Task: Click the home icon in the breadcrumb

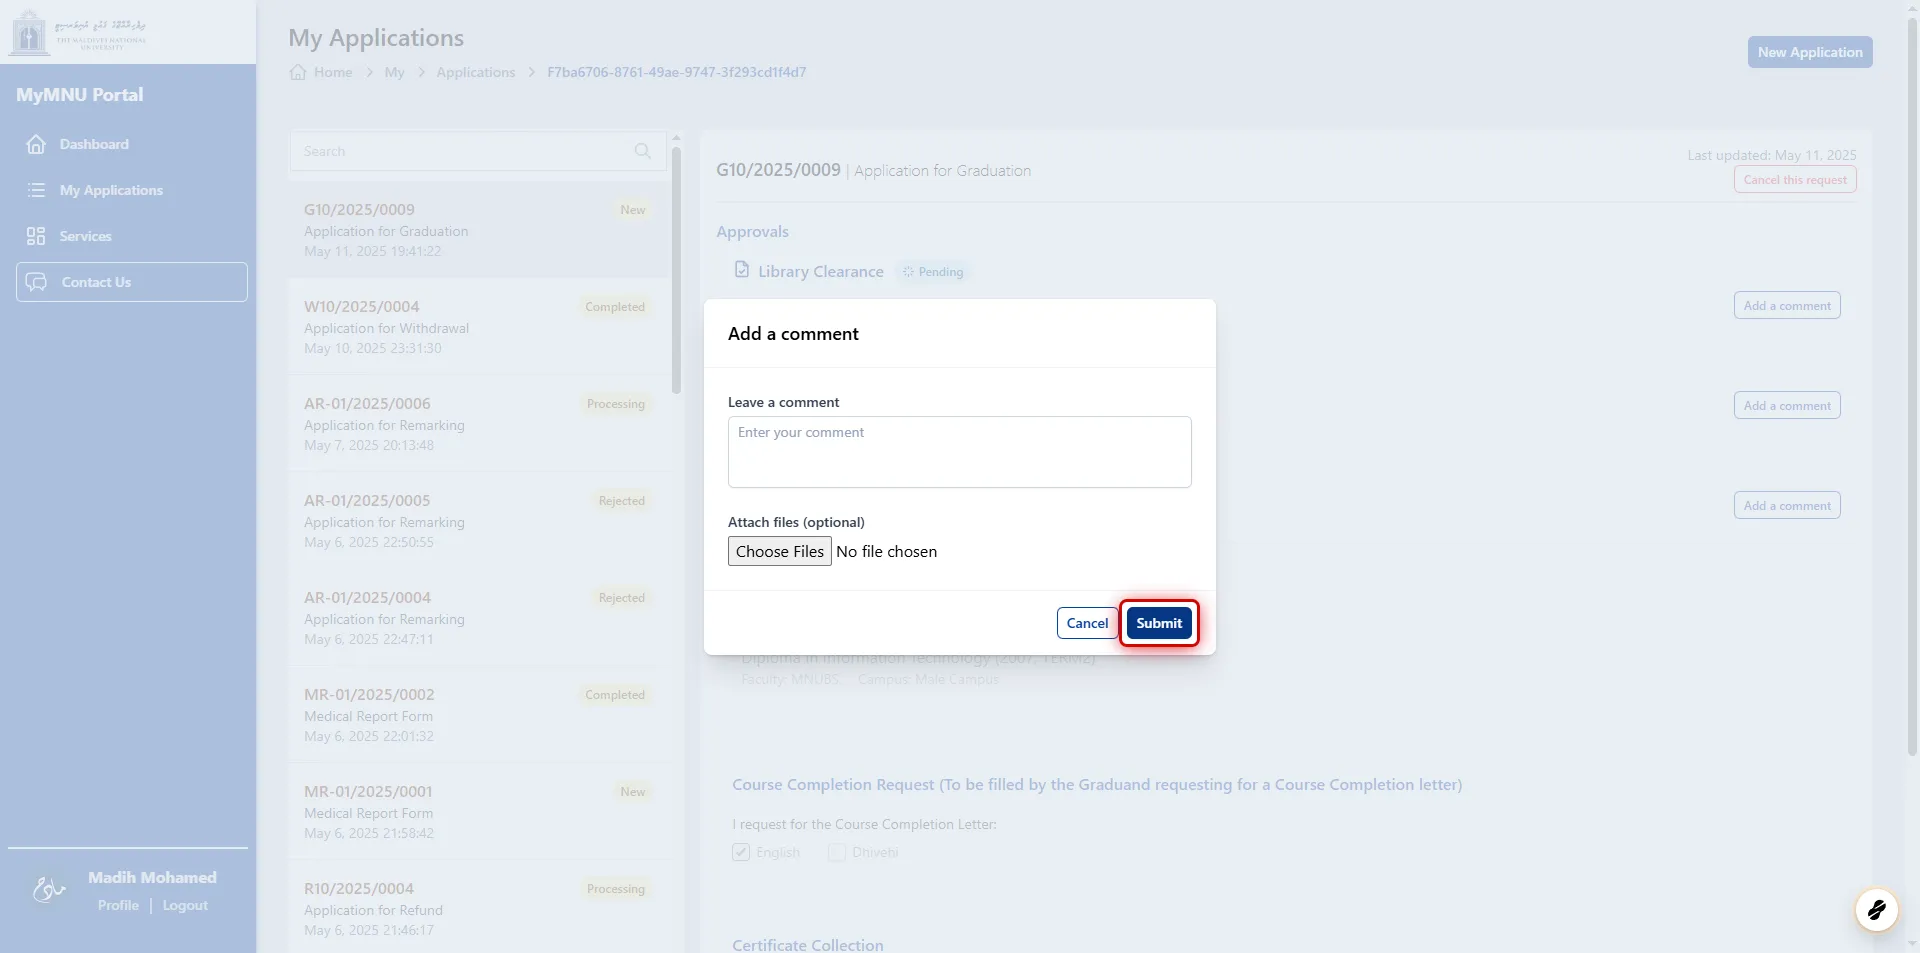Action: pos(298,72)
